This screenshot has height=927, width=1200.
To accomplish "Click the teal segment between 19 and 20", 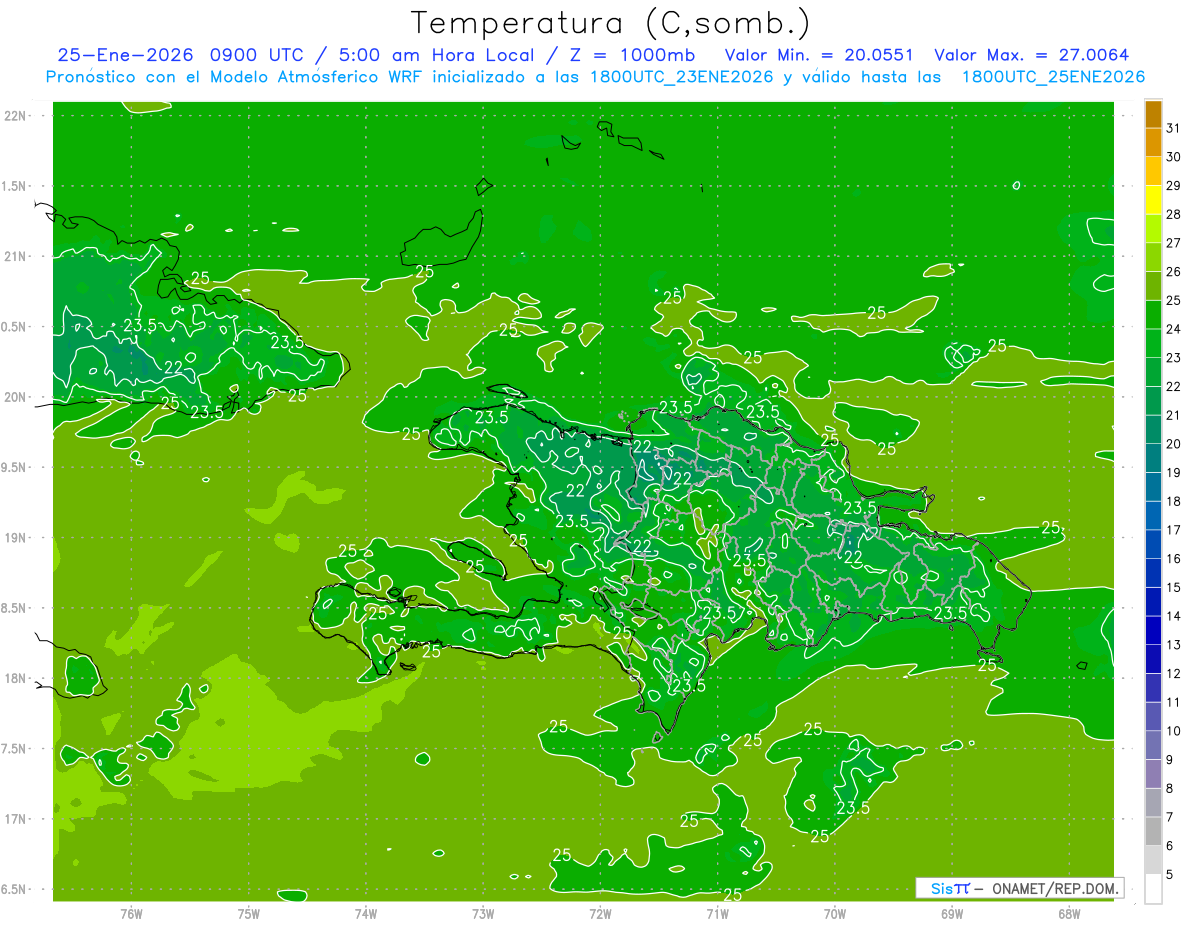I will pos(1153,458).
